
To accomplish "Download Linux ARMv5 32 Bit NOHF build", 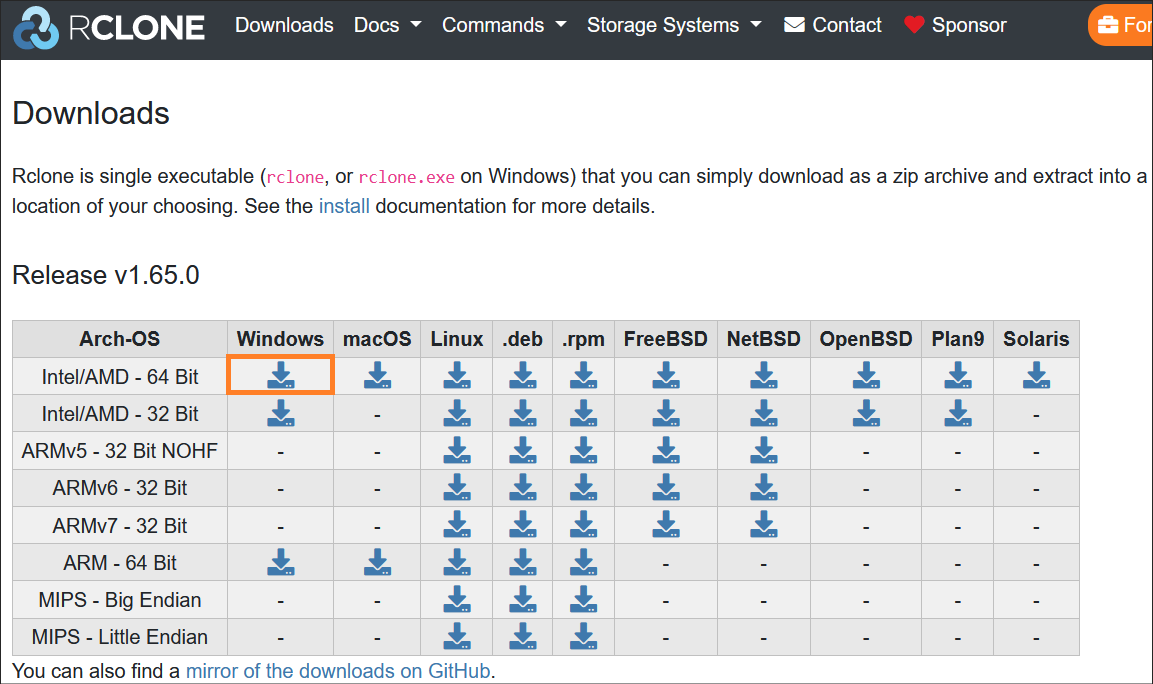I will (x=457, y=450).
